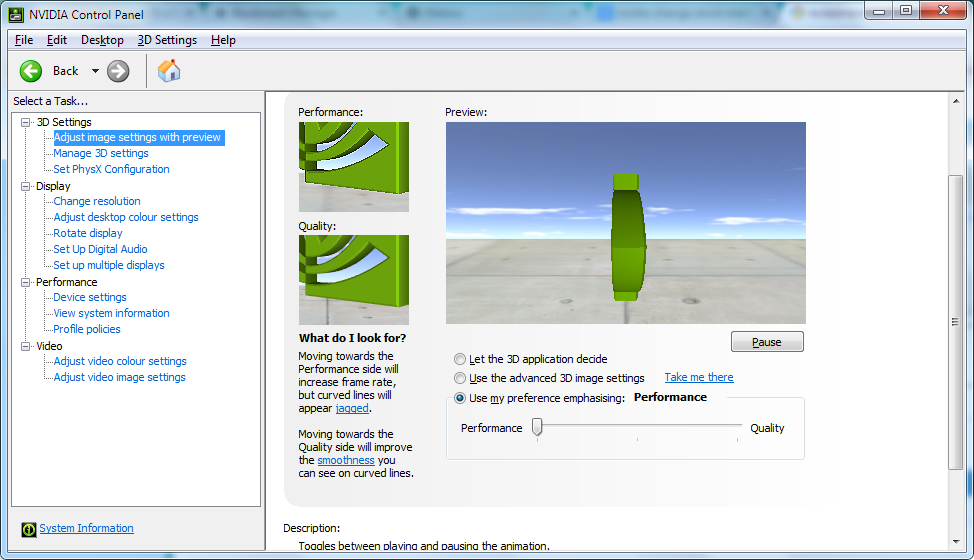Click the Quality sample thumbnail
Image resolution: width=974 pixels, height=560 pixels.
[353, 279]
